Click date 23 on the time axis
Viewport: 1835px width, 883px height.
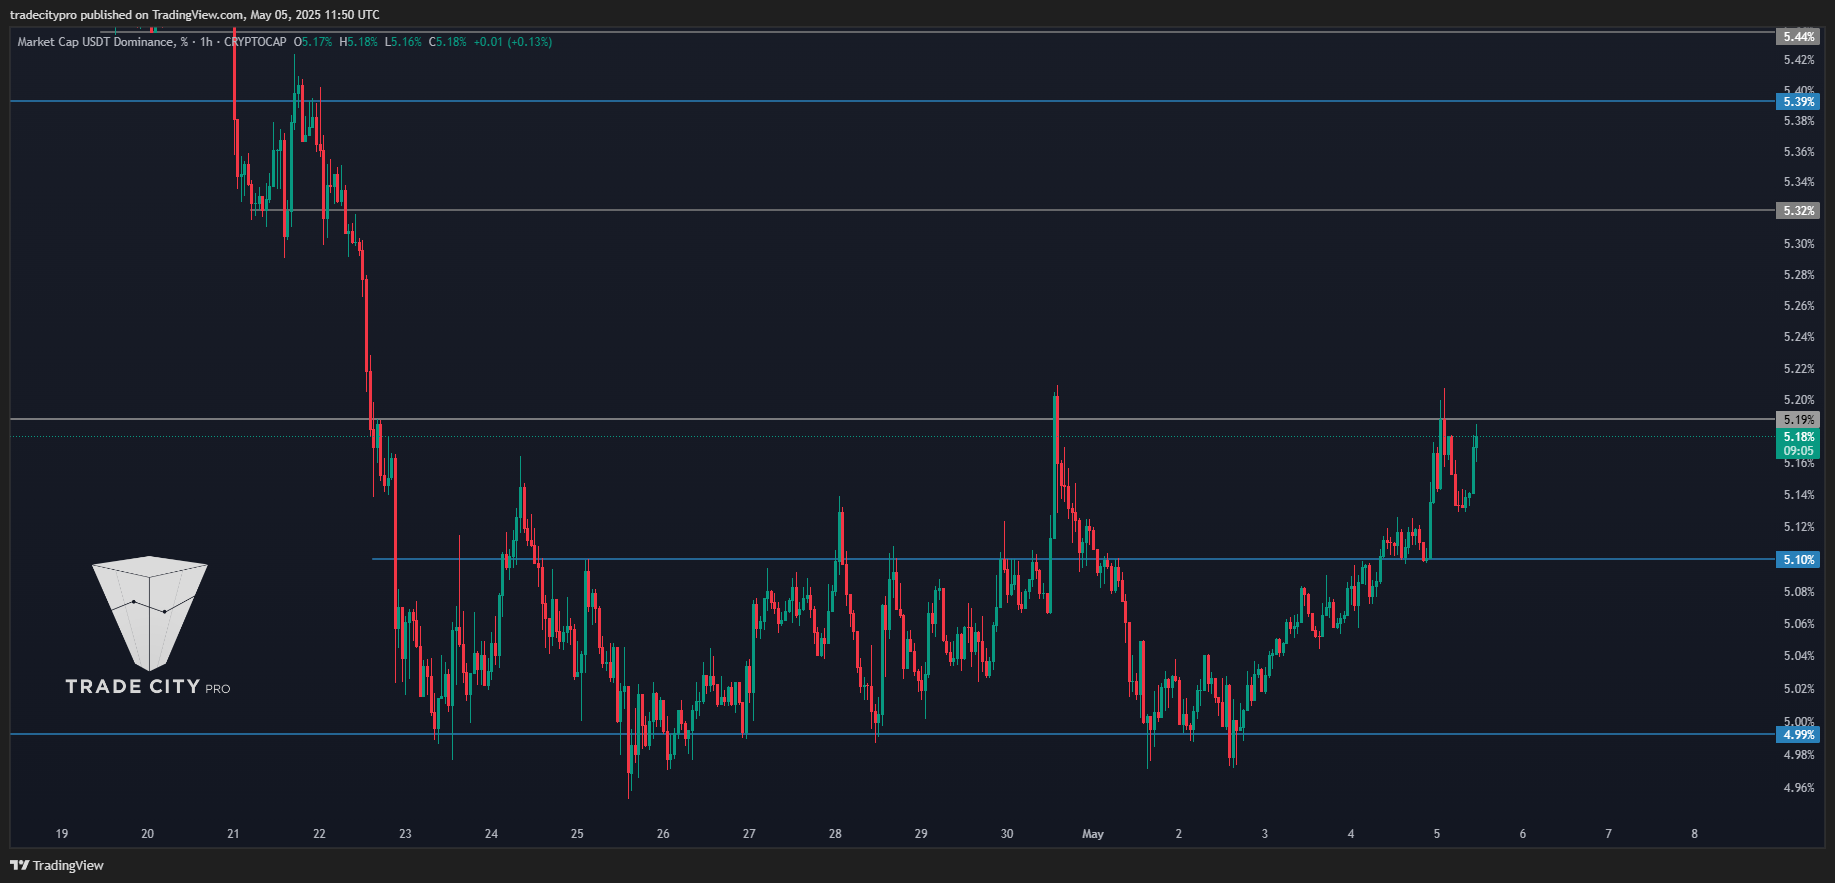pyautogui.click(x=405, y=834)
